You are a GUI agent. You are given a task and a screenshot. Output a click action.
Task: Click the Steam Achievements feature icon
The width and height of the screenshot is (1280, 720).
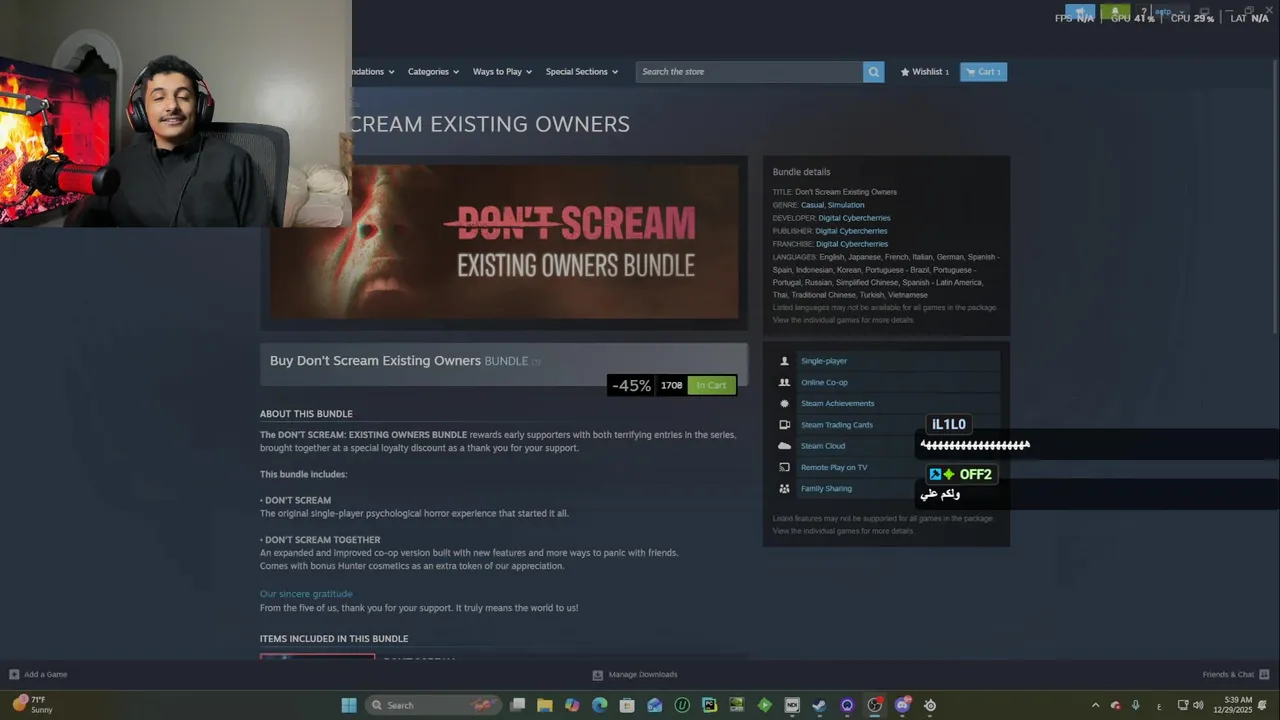784,404
